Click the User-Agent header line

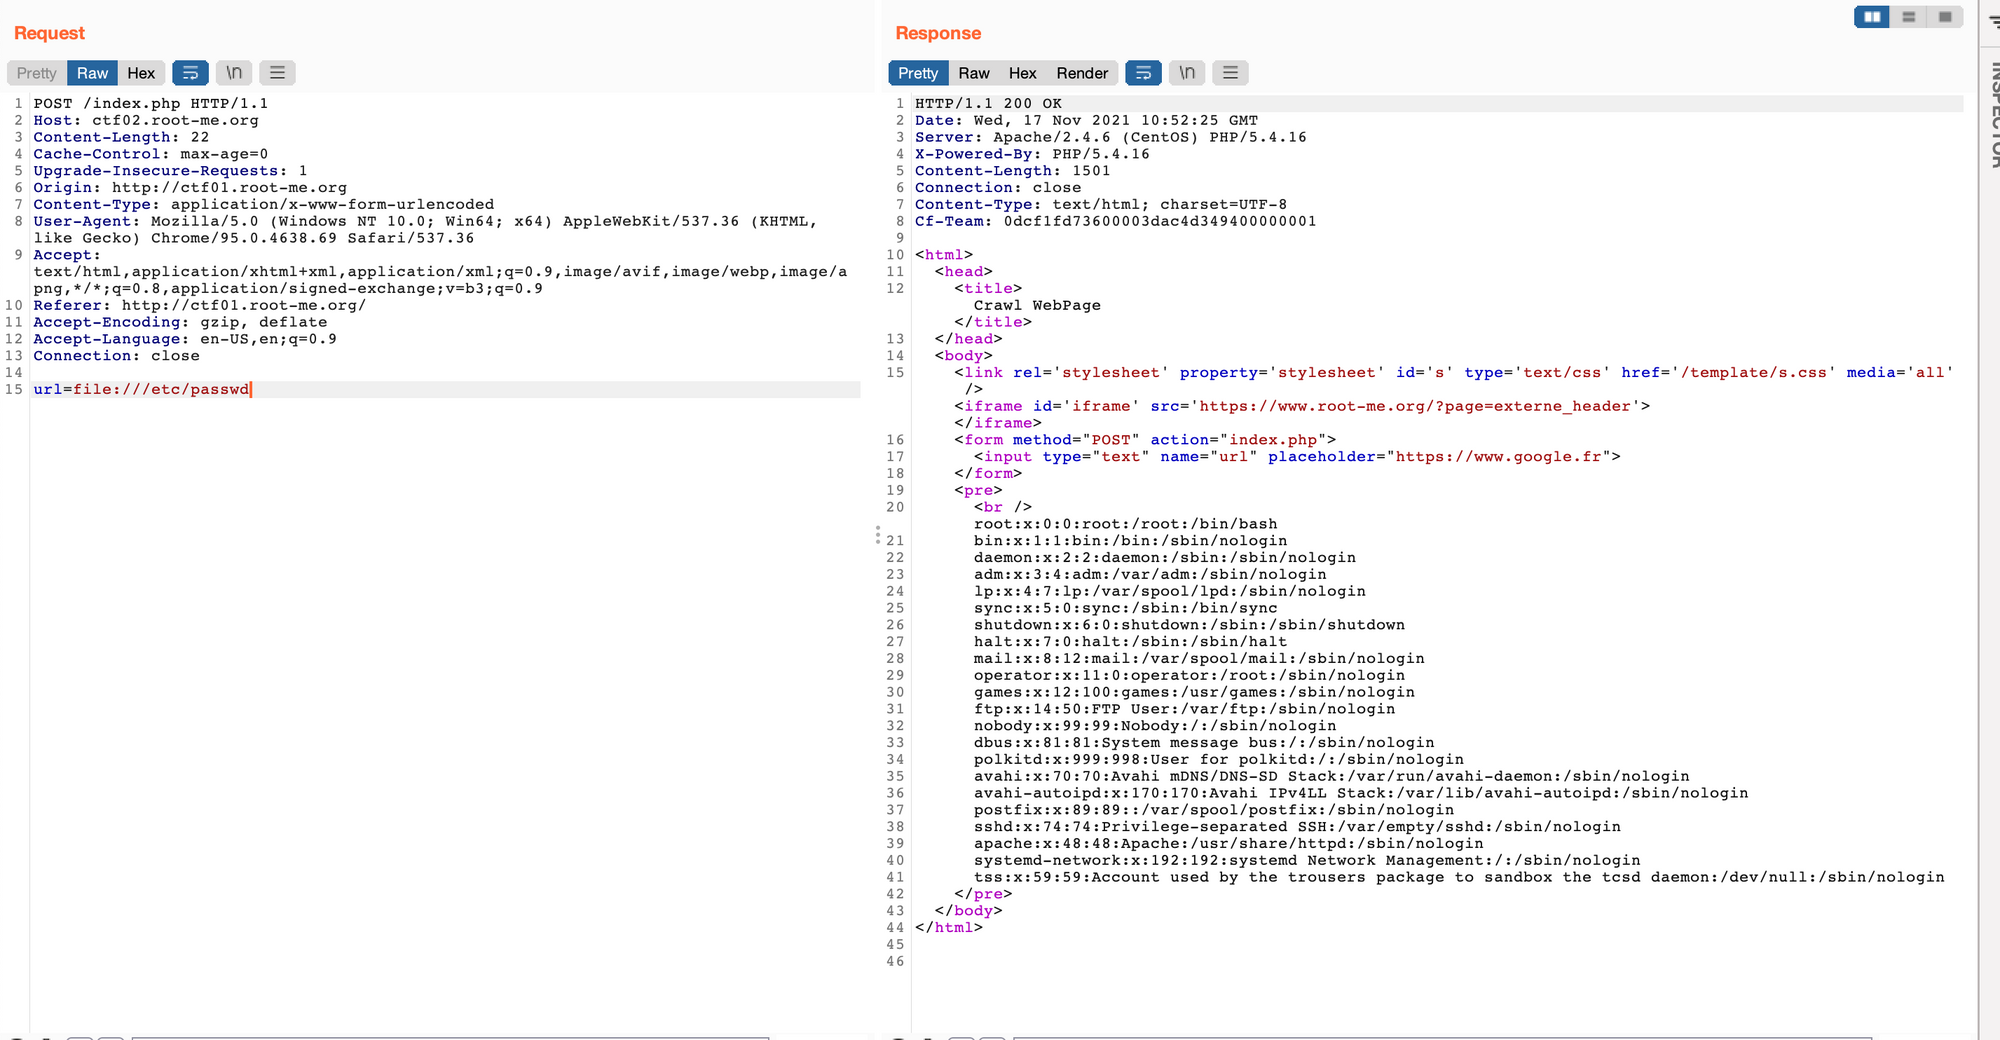(x=425, y=229)
